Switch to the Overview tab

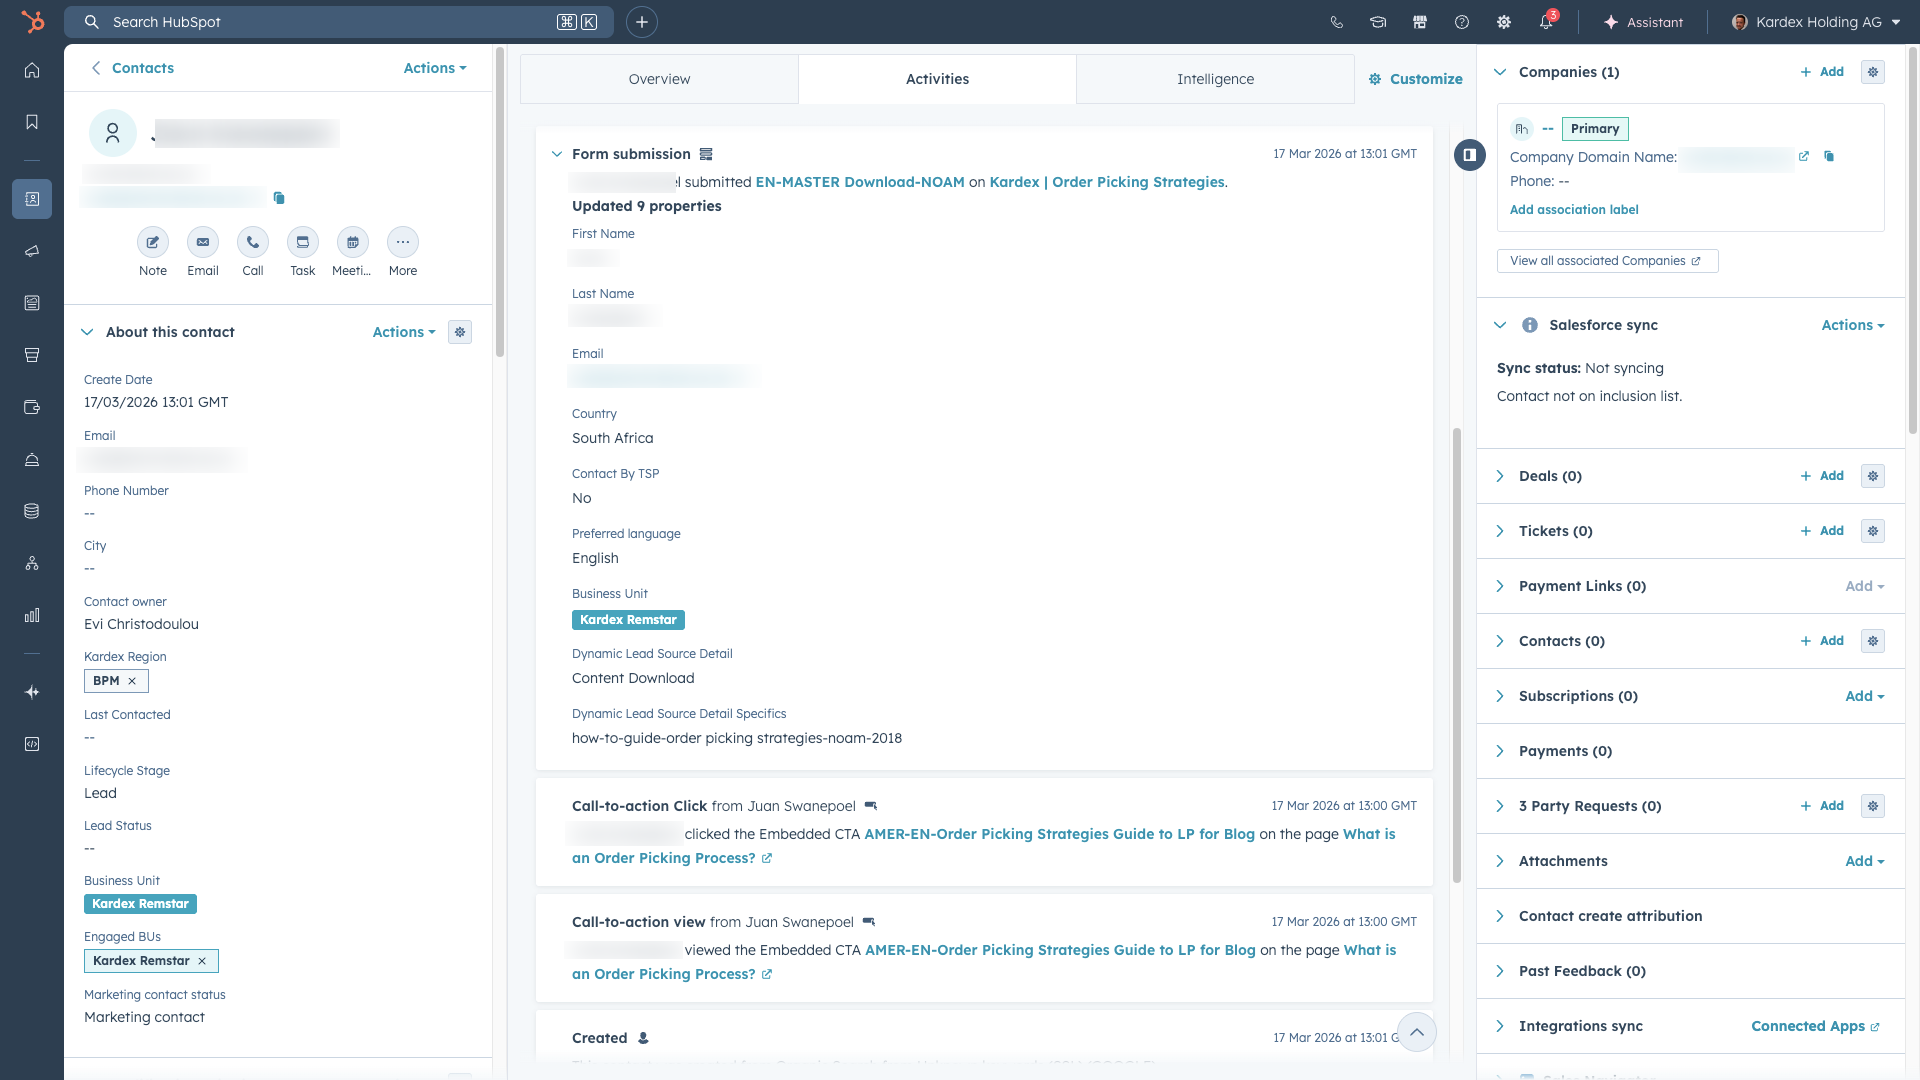(659, 79)
